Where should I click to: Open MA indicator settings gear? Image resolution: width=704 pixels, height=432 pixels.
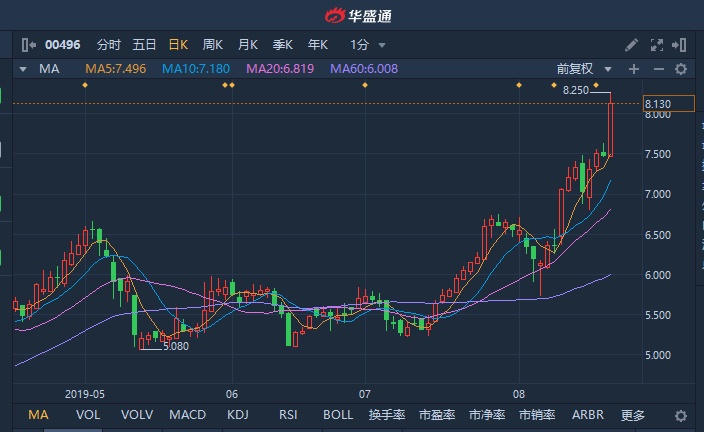(x=681, y=69)
